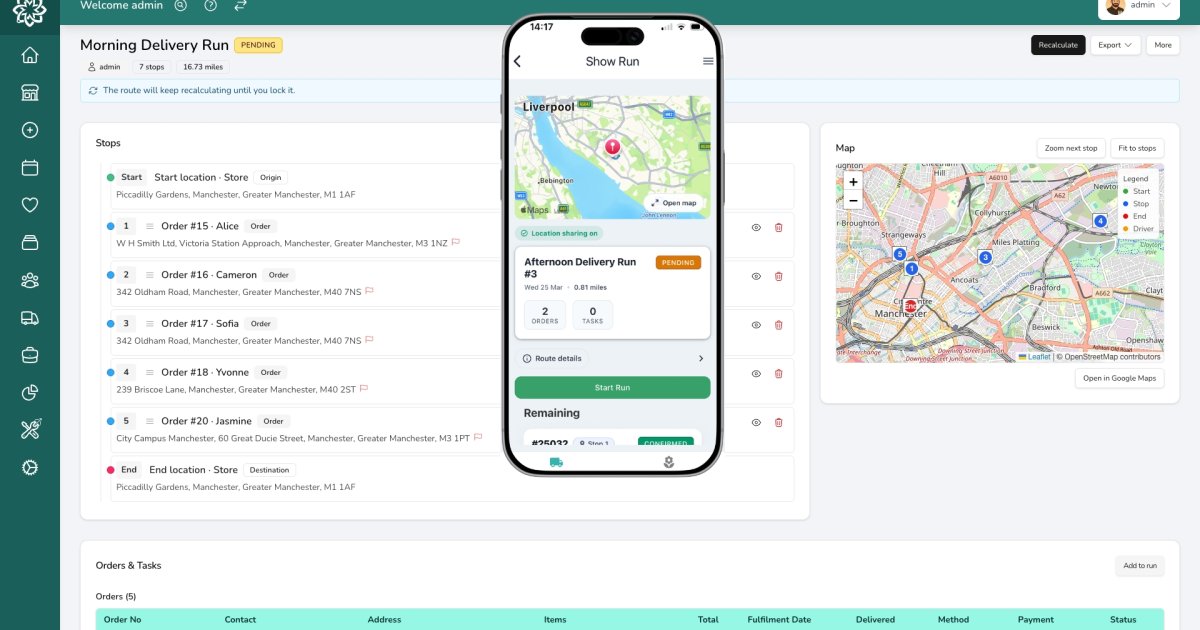Tap Open map on phone map
Image resolution: width=1200 pixels, height=630 pixels.
673,203
